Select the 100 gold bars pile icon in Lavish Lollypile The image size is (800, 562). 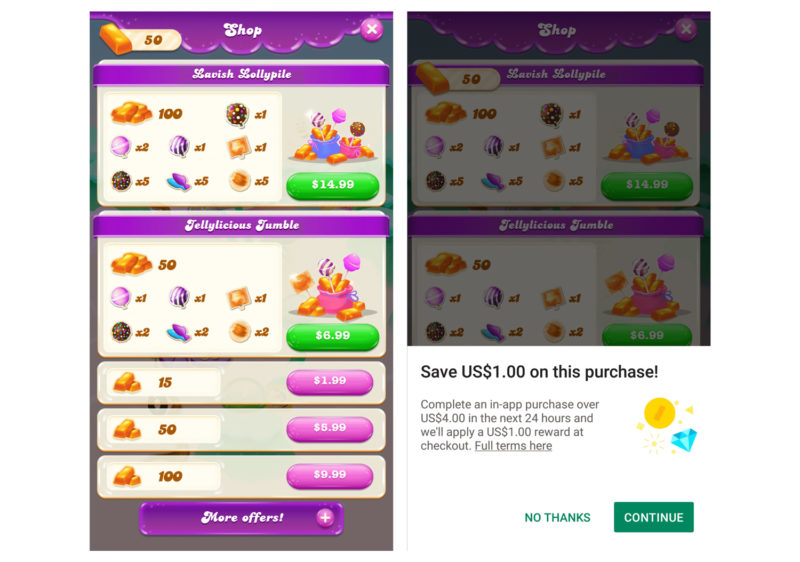pos(131,113)
